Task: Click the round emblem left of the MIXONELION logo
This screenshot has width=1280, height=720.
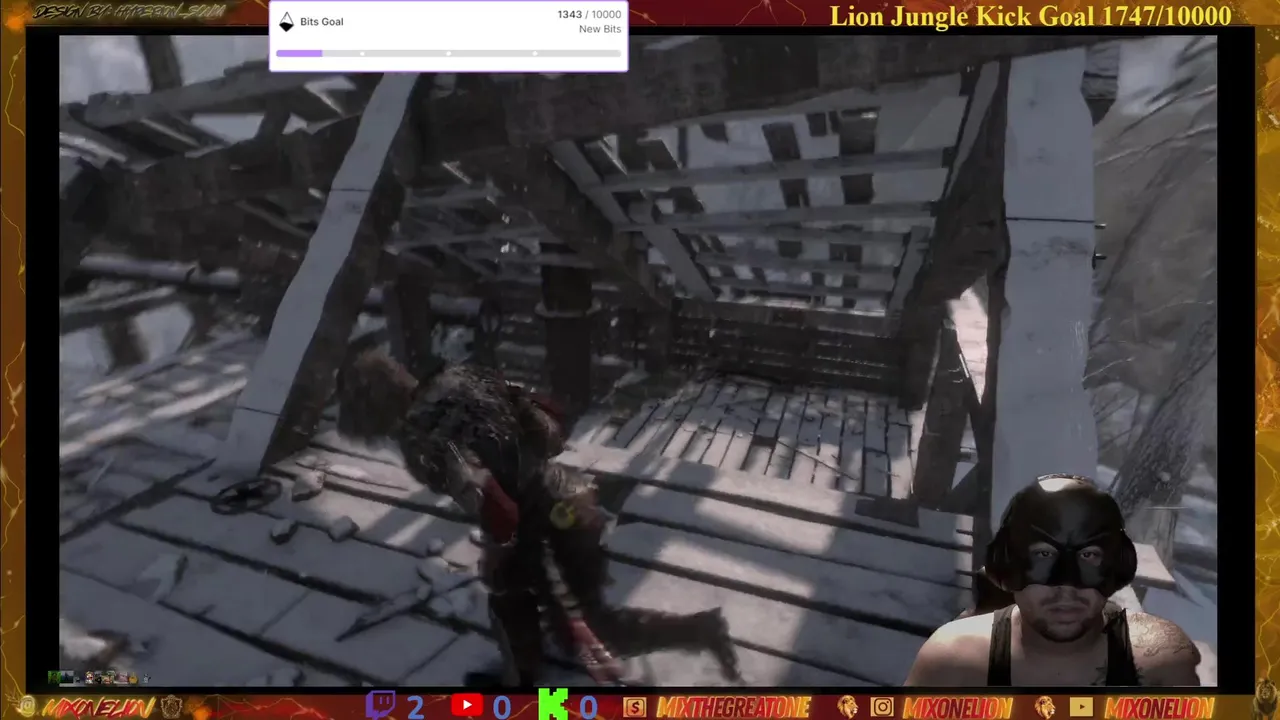Action: [26, 708]
